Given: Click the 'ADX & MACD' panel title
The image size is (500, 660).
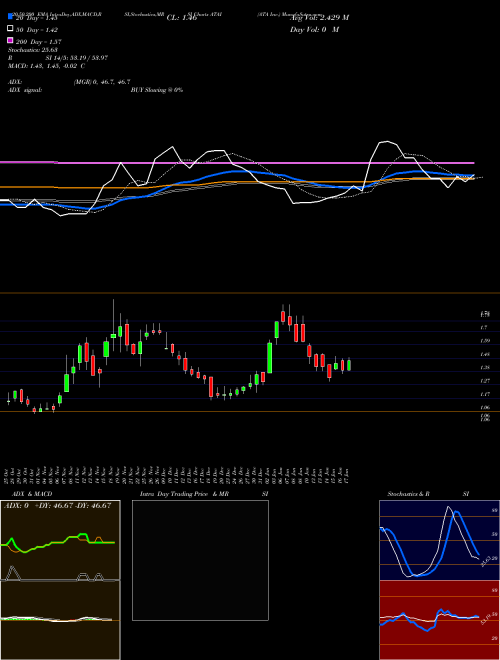Looking at the screenshot, I should coord(32,494).
